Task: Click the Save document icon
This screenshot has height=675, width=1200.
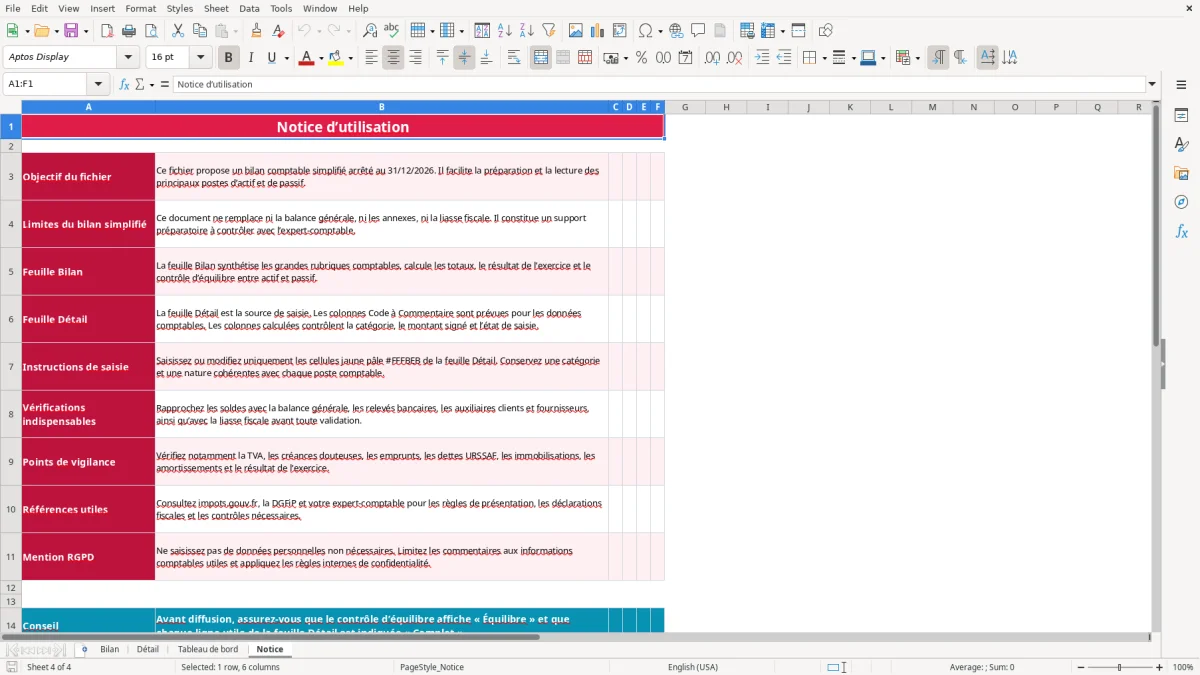Action: [71, 31]
